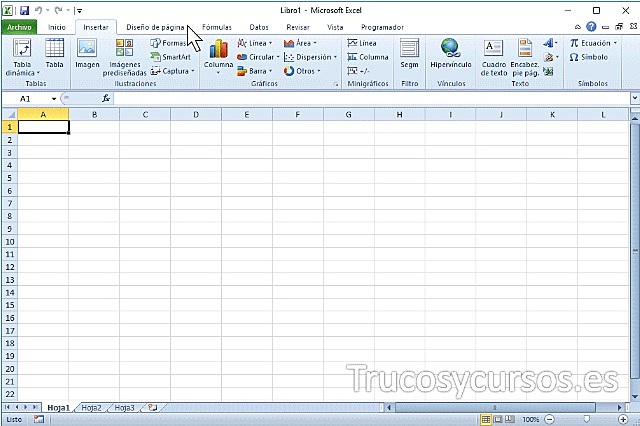Select all cells with the corner button

click(10, 115)
